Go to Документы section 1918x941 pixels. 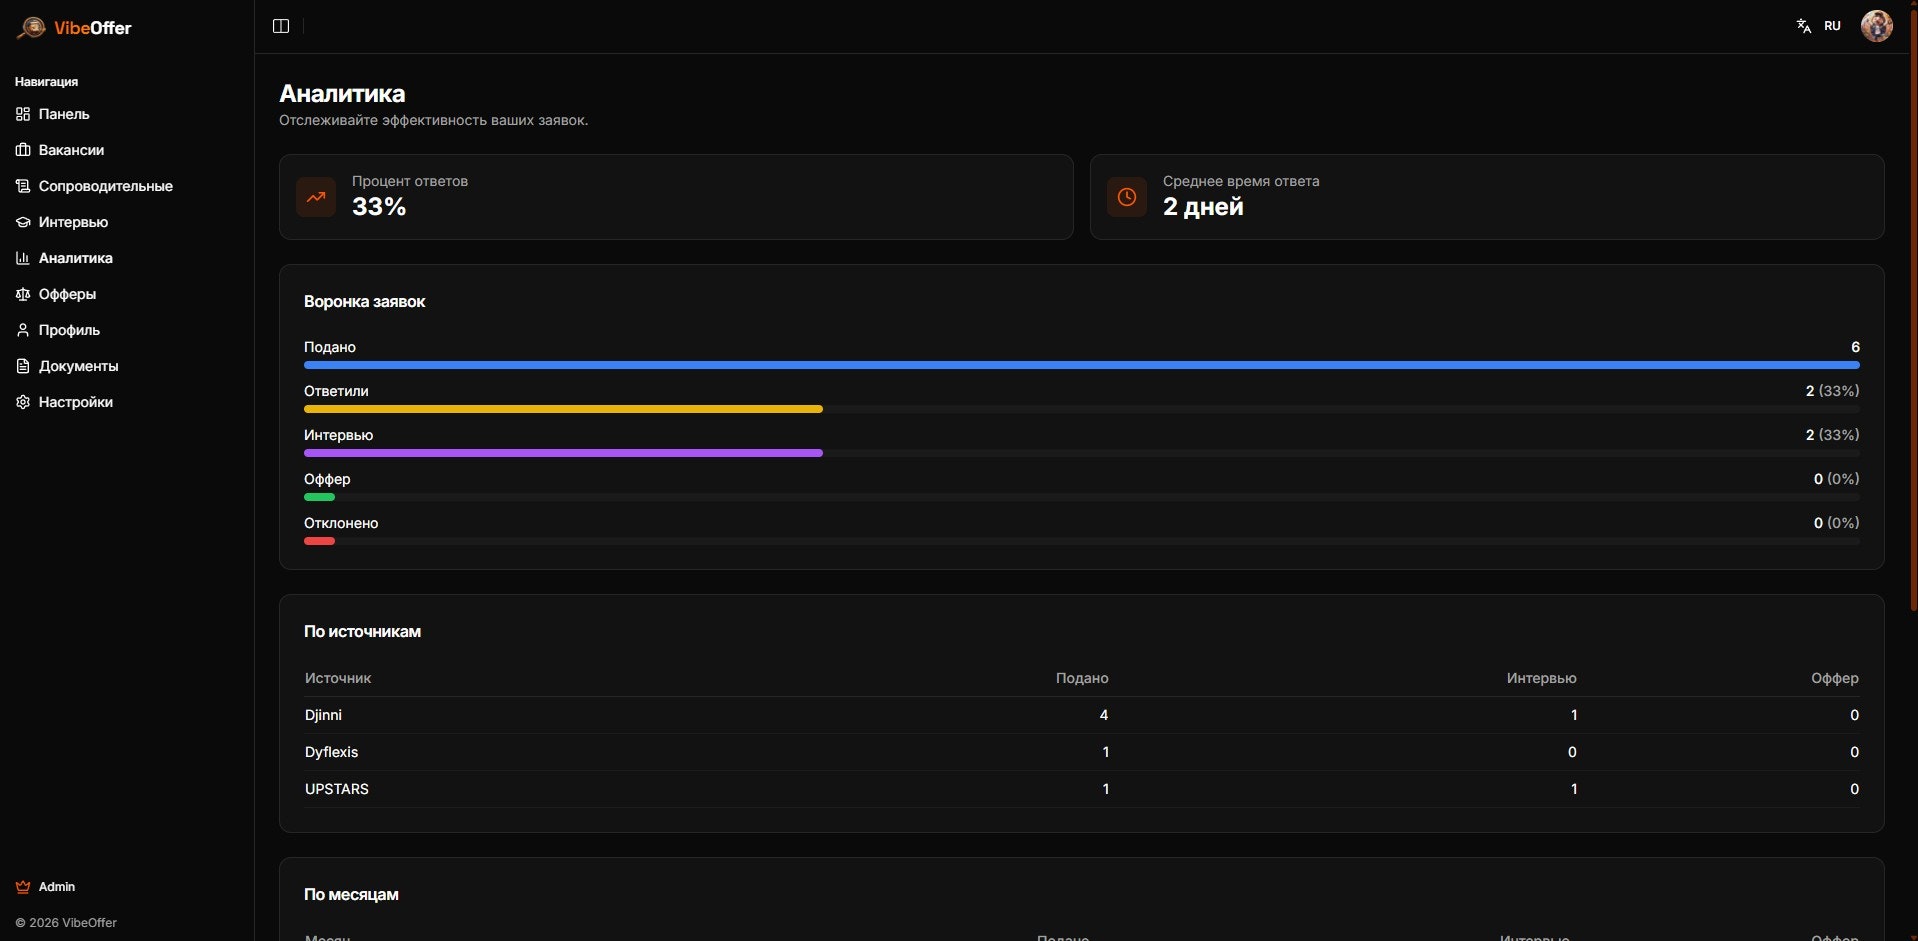pyautogui.click(x=78, y=366)
